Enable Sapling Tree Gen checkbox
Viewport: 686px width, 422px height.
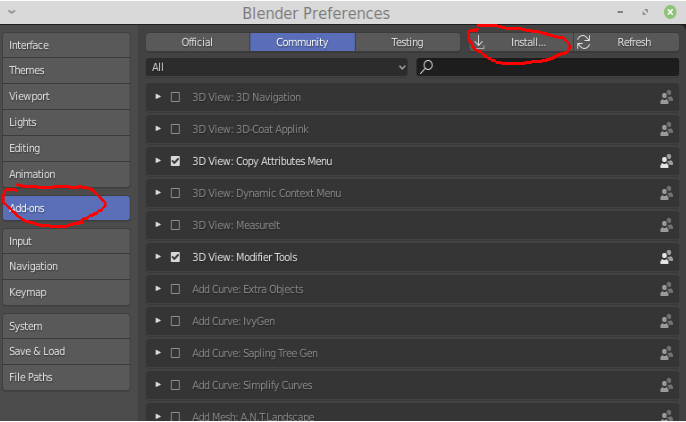click(x=175, y=353)
